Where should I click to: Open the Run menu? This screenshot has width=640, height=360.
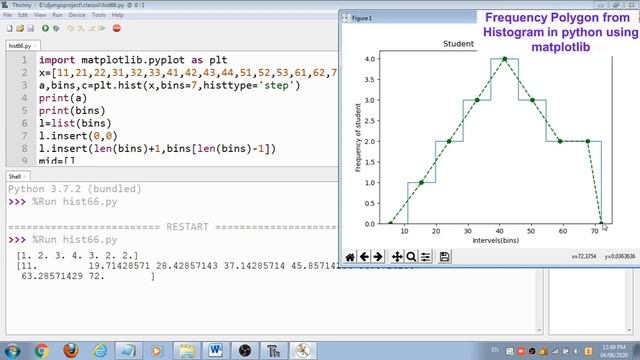pos(57,15)
